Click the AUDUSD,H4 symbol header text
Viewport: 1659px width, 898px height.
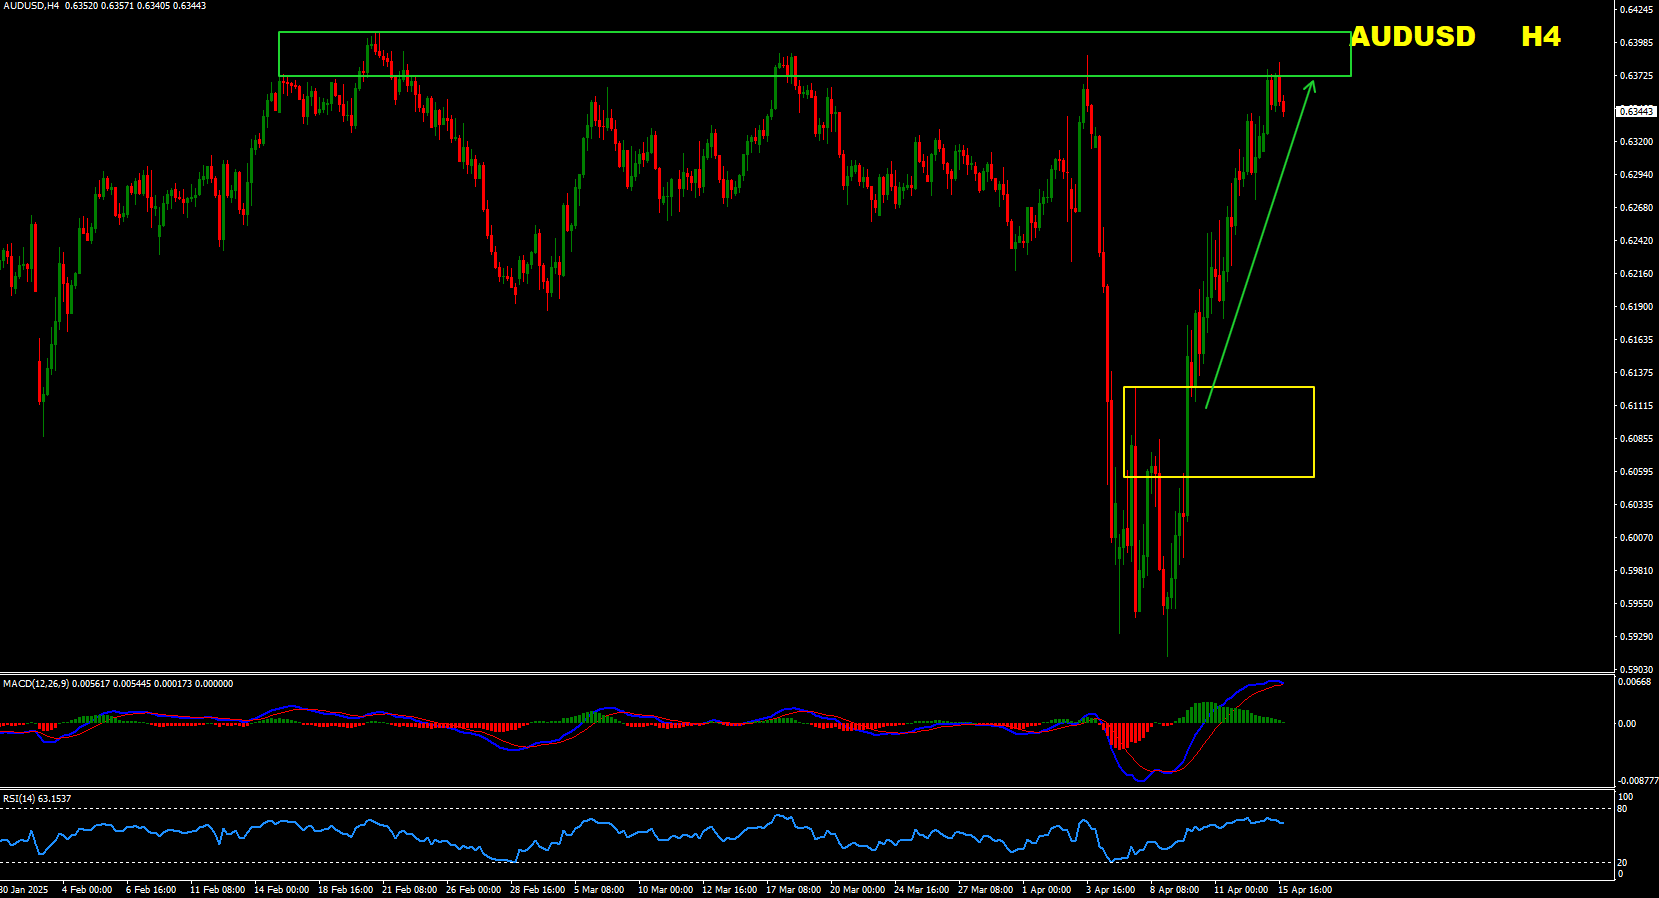click(x=104, y=6)
